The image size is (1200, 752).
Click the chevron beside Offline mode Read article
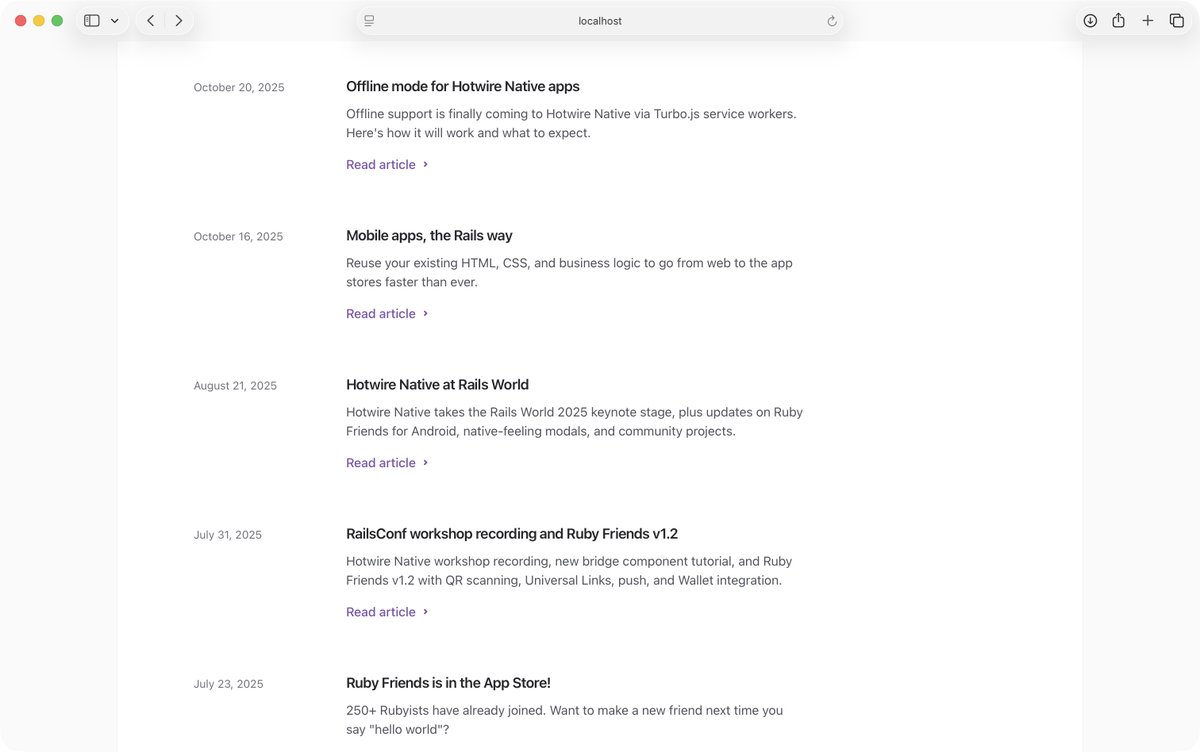(425, 164)
